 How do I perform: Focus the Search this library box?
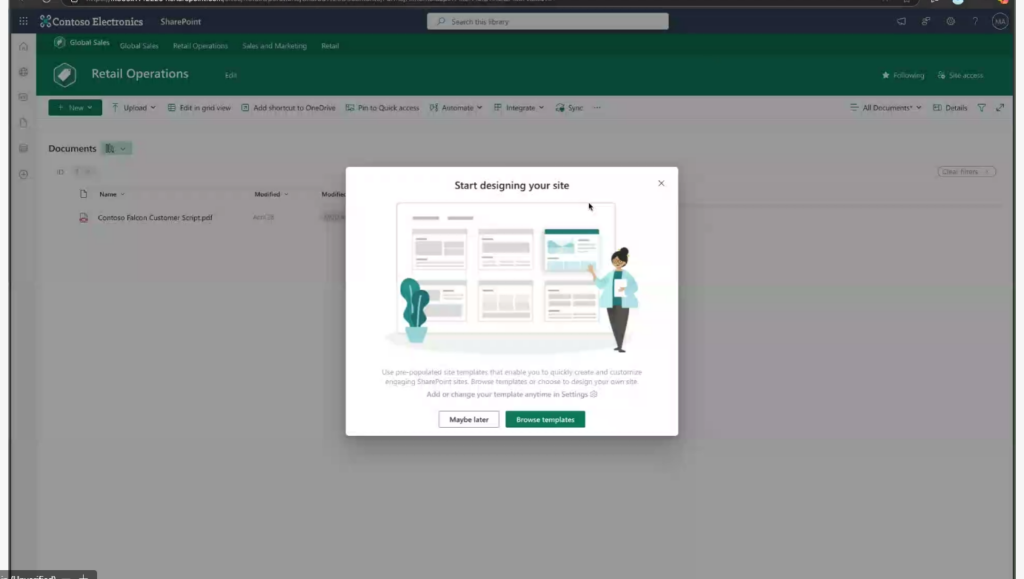[x=547, y=22]
